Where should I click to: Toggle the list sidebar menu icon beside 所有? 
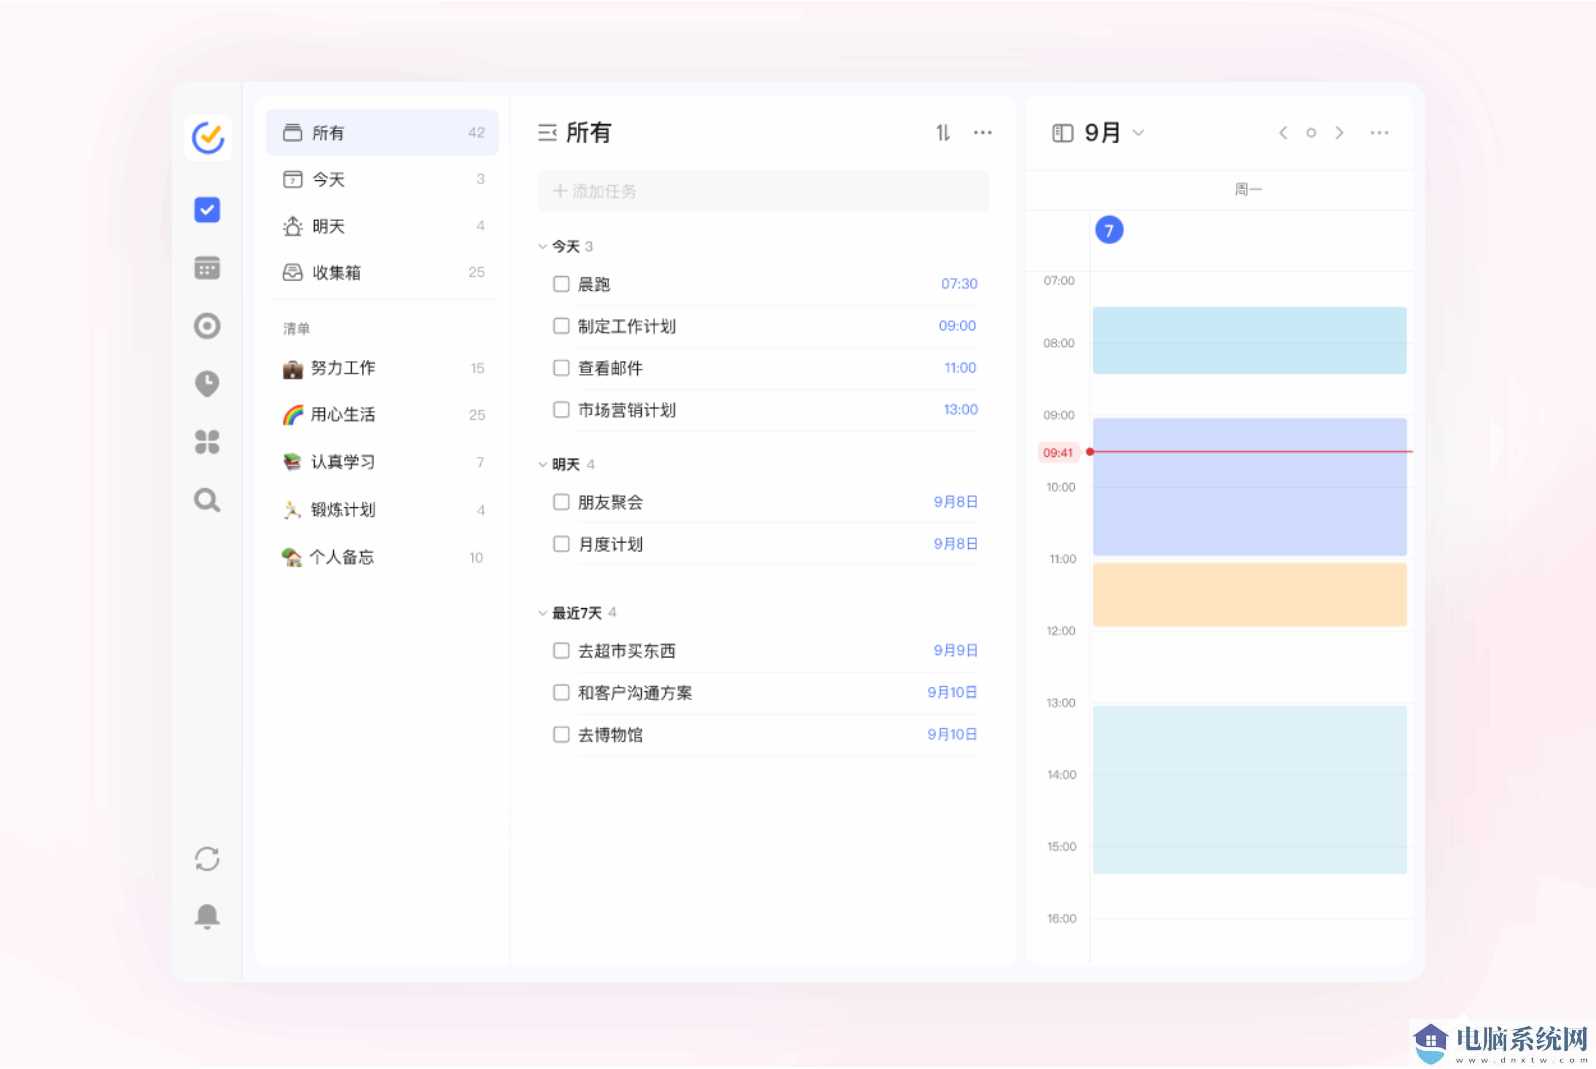pyautogui.click(x=547, y=133)
